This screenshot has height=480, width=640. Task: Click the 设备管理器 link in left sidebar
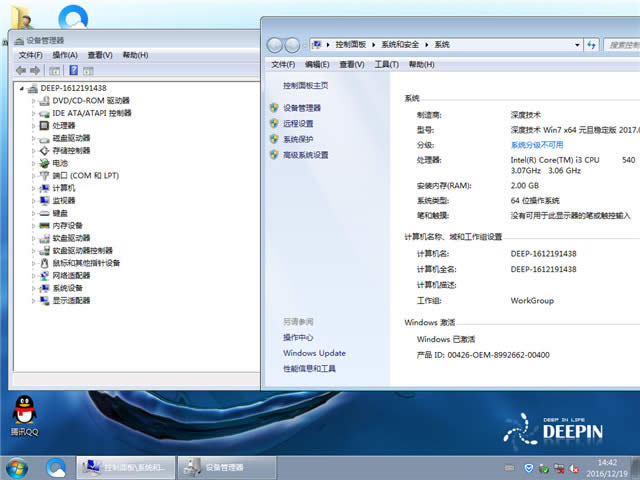point(301,108)
